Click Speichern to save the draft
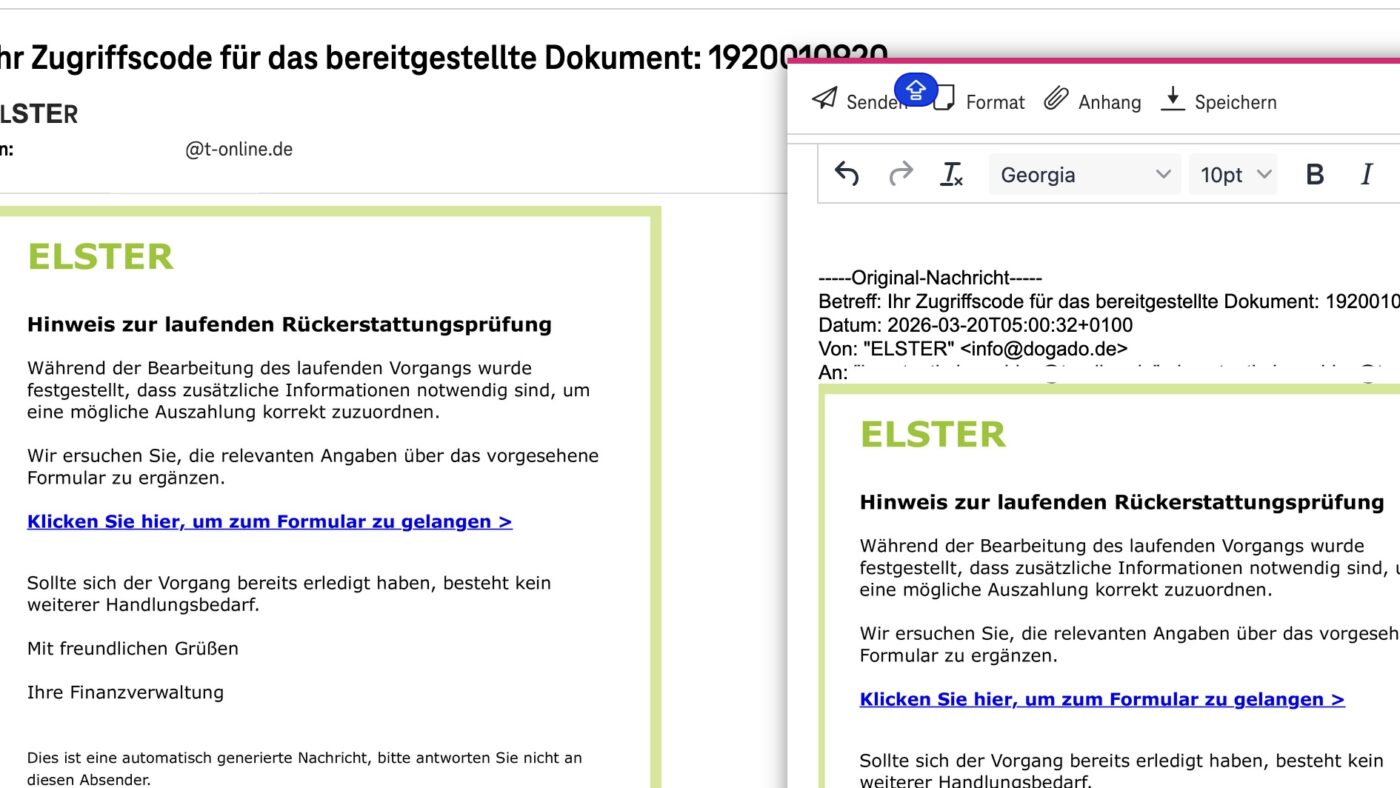1400x788 pixels. coord(1219,101)
